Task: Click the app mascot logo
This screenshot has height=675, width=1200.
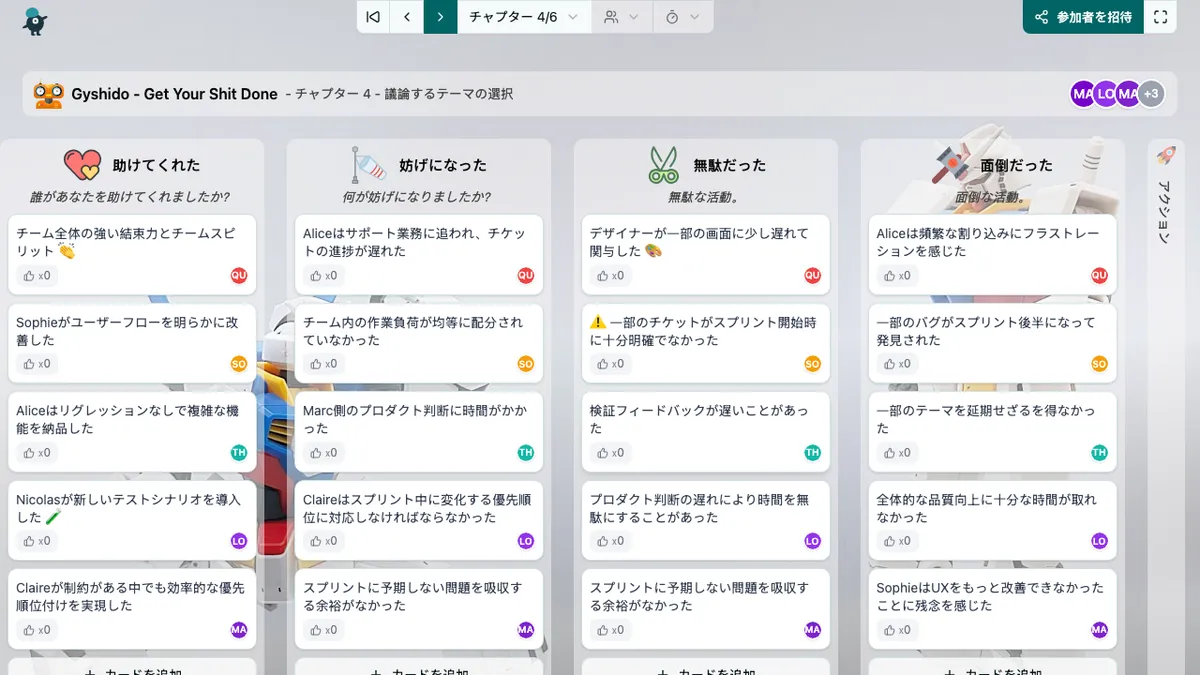Action: tap(35, 21)
